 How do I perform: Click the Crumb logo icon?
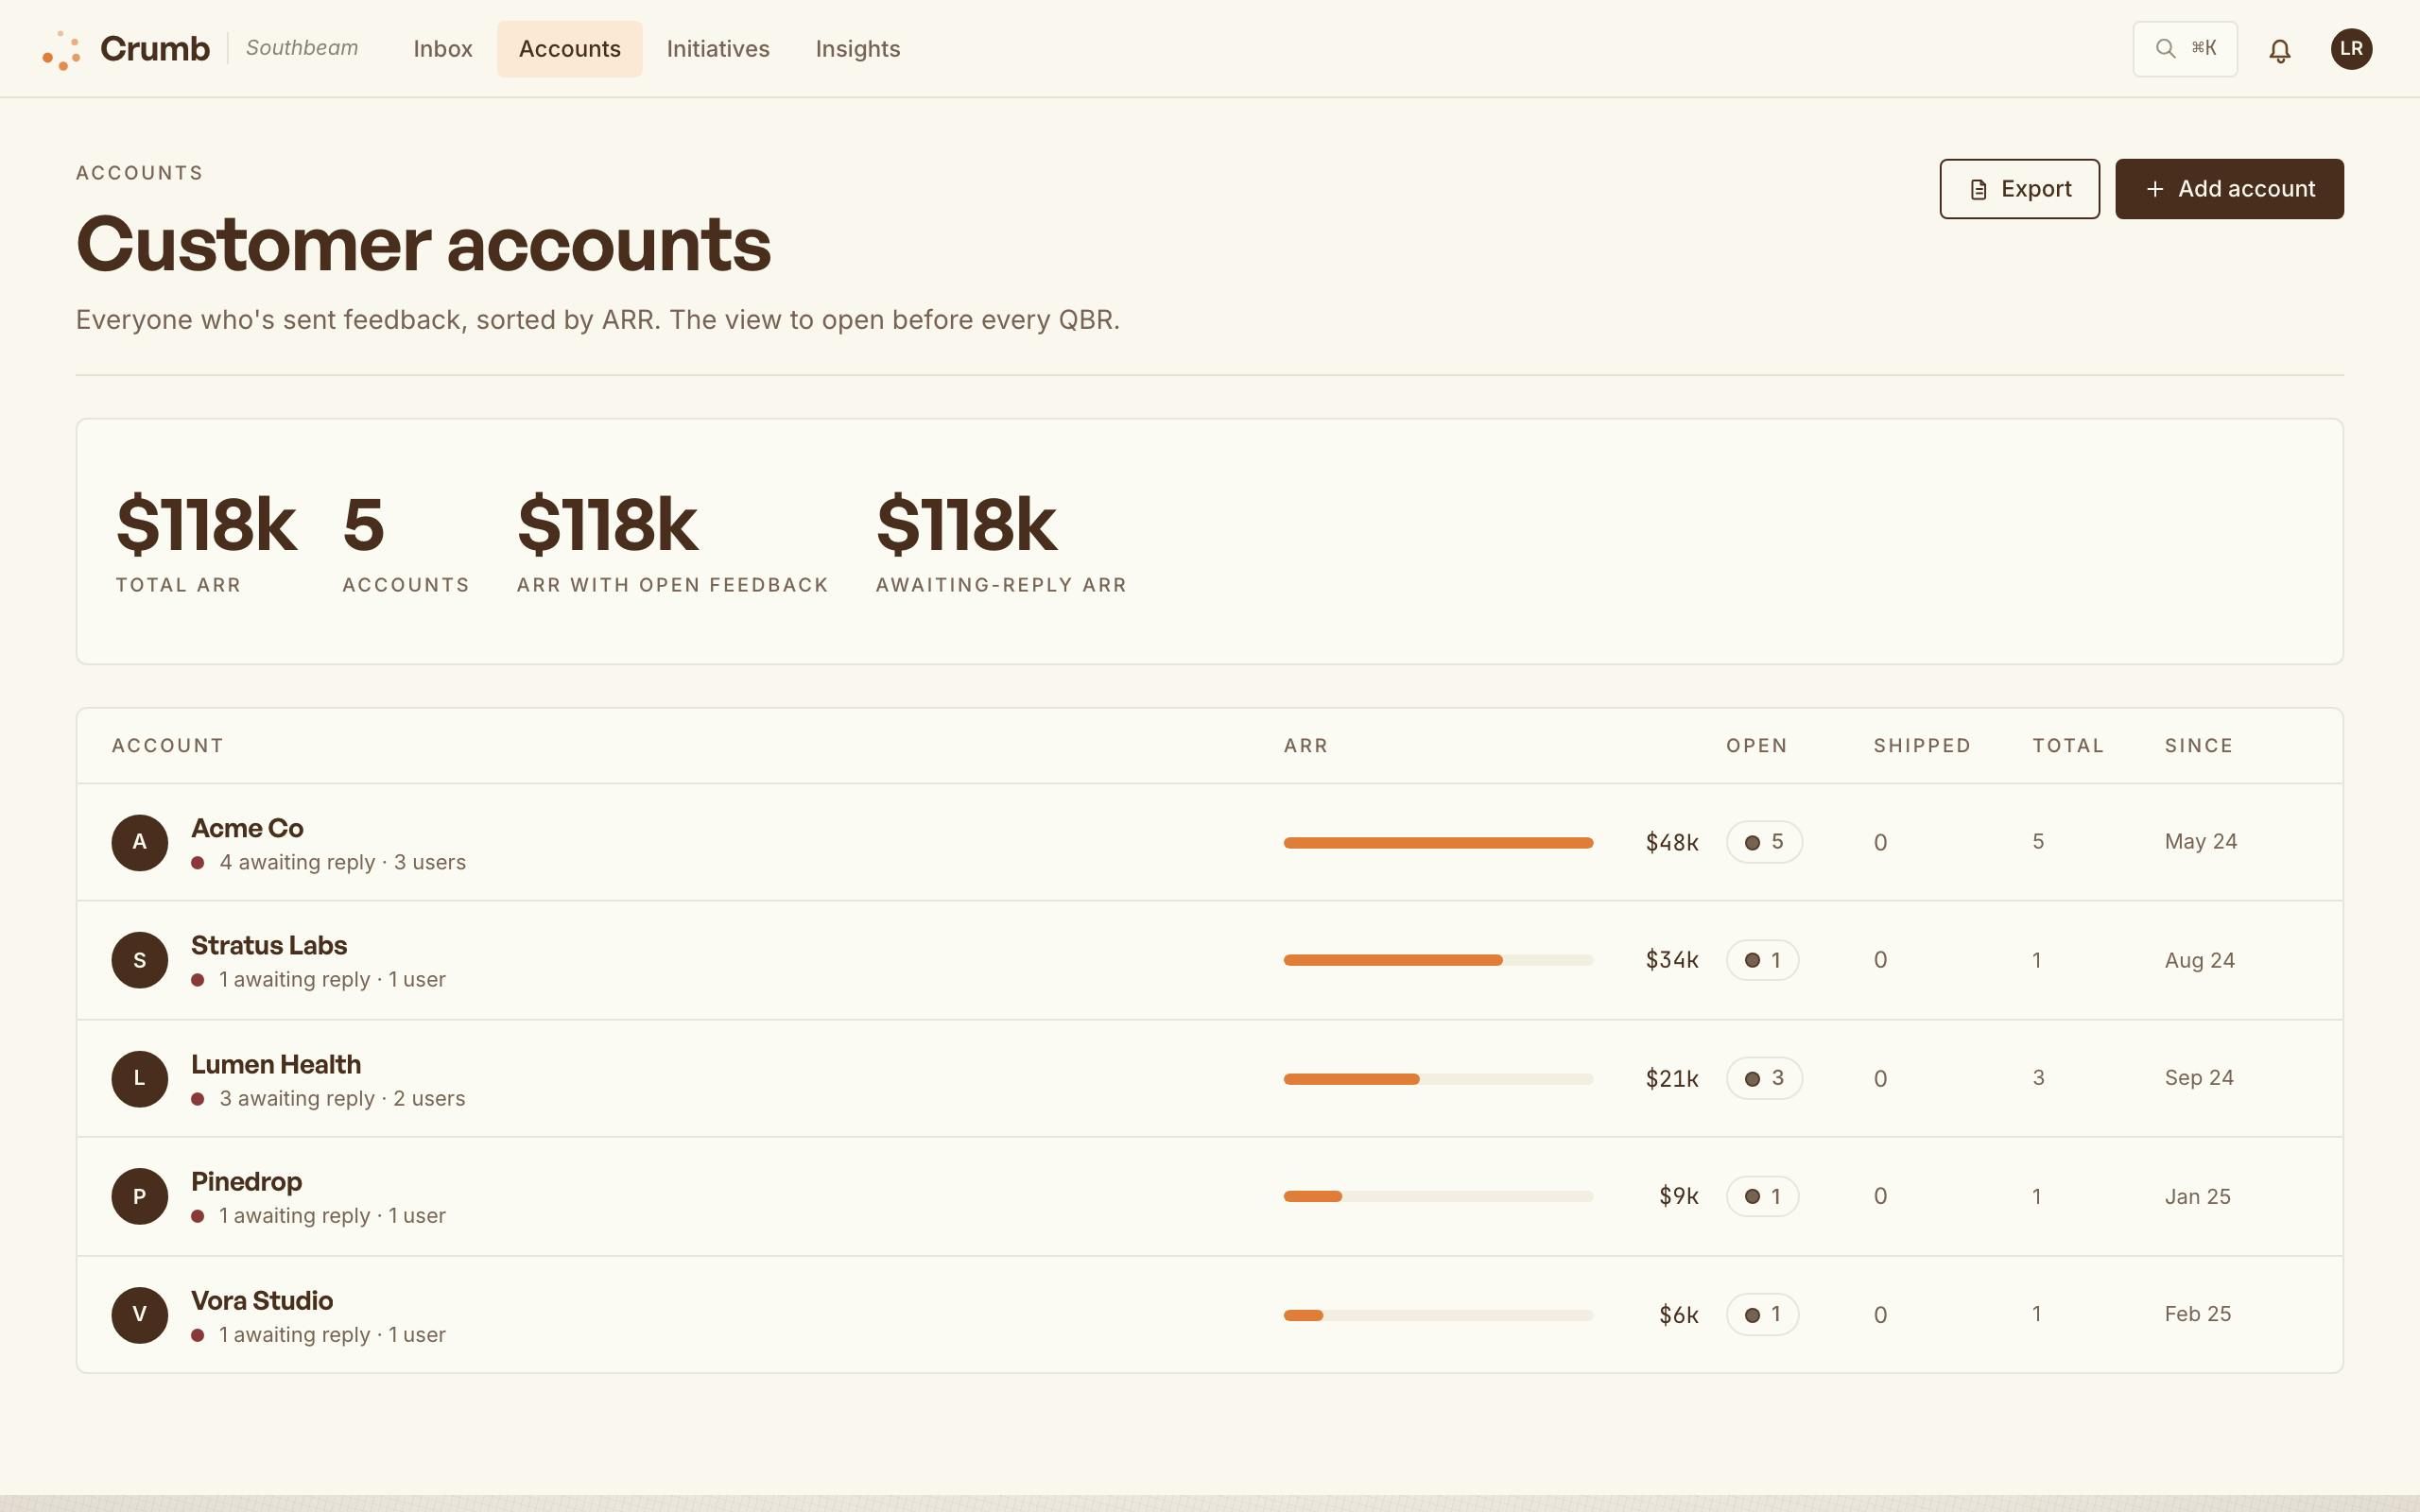61,50
